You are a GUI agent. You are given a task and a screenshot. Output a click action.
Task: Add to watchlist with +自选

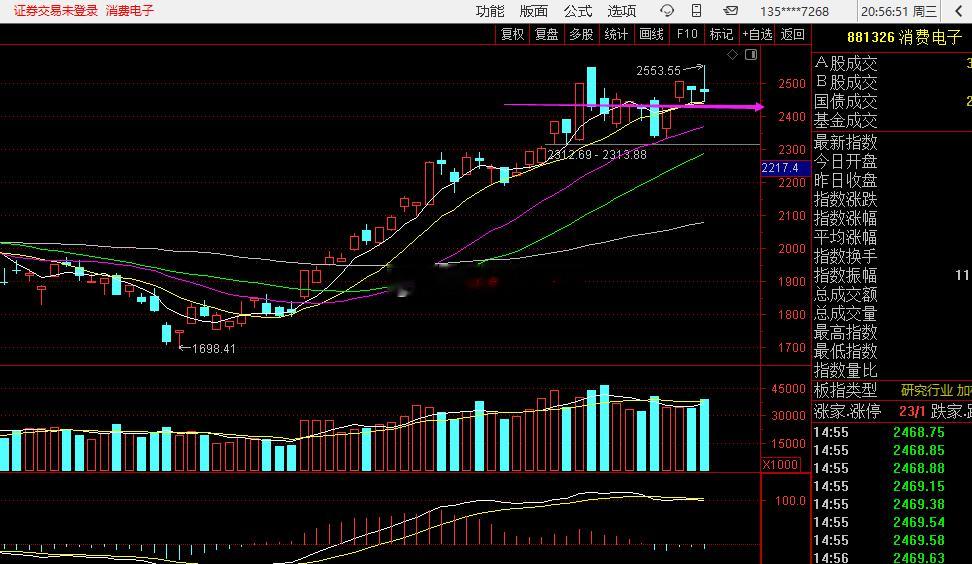click(x=758, y=35)
